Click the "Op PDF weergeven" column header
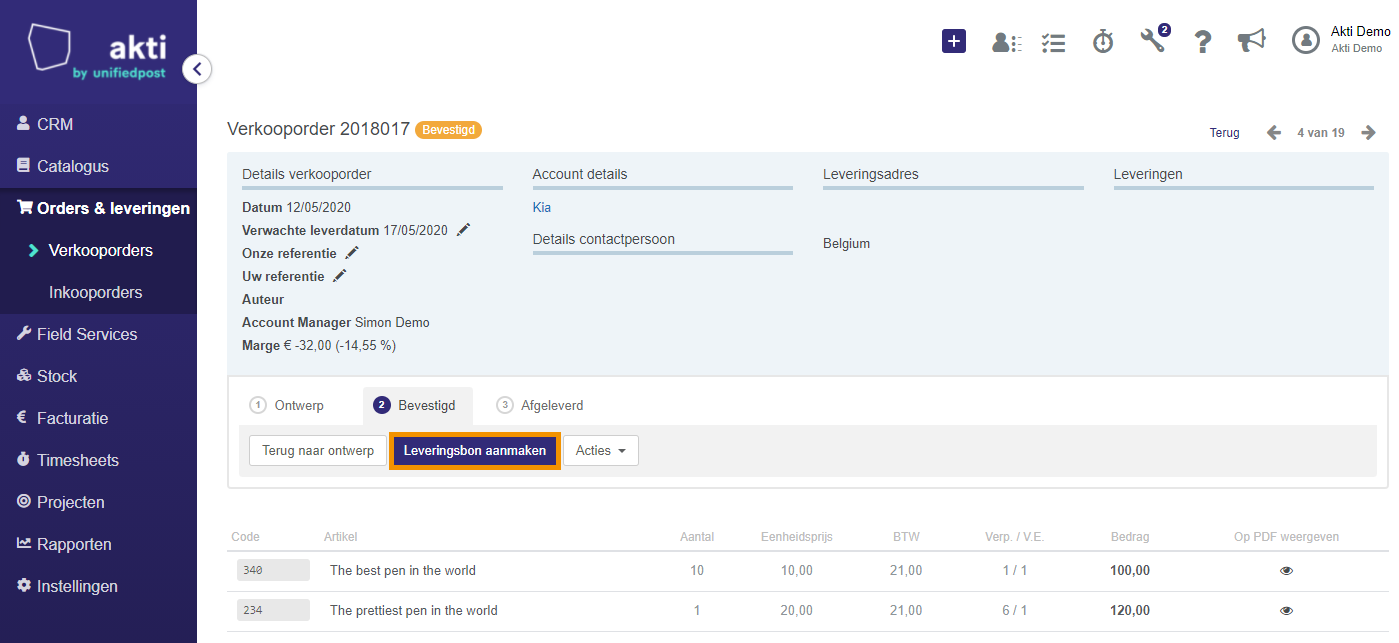The height and width of the screenshot is (643, 1399). coord(1286,537)
